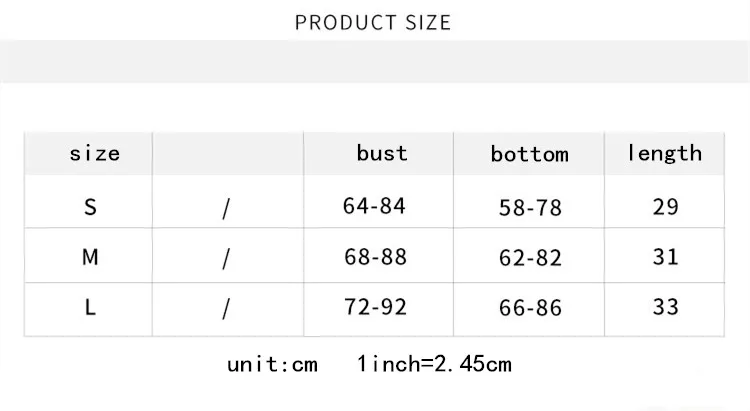This screenshot has height=411, width=750.
Task: Click length value 31
Action: [665, 257]
